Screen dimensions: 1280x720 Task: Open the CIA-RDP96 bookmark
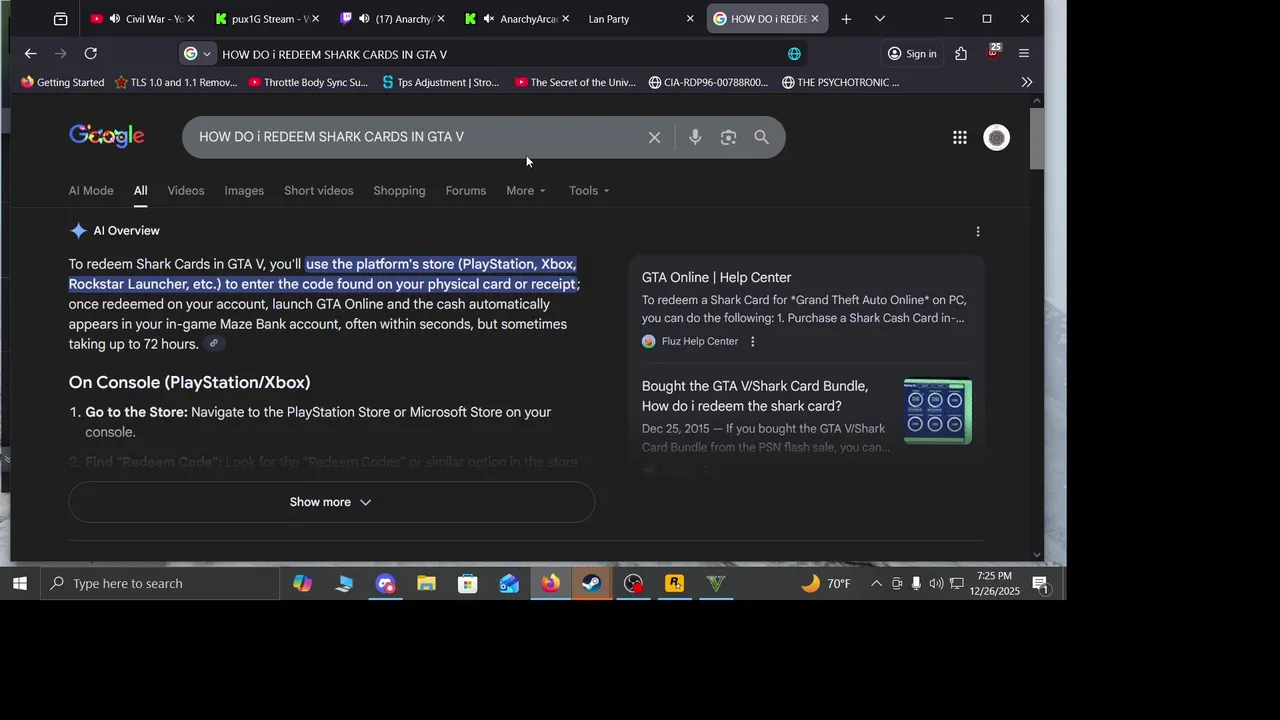[x=708, y=83]
